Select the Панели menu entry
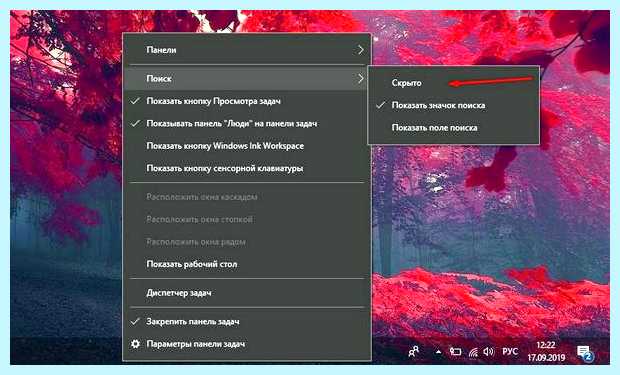This screenshot has width=620, height=375. coord(247,50)
